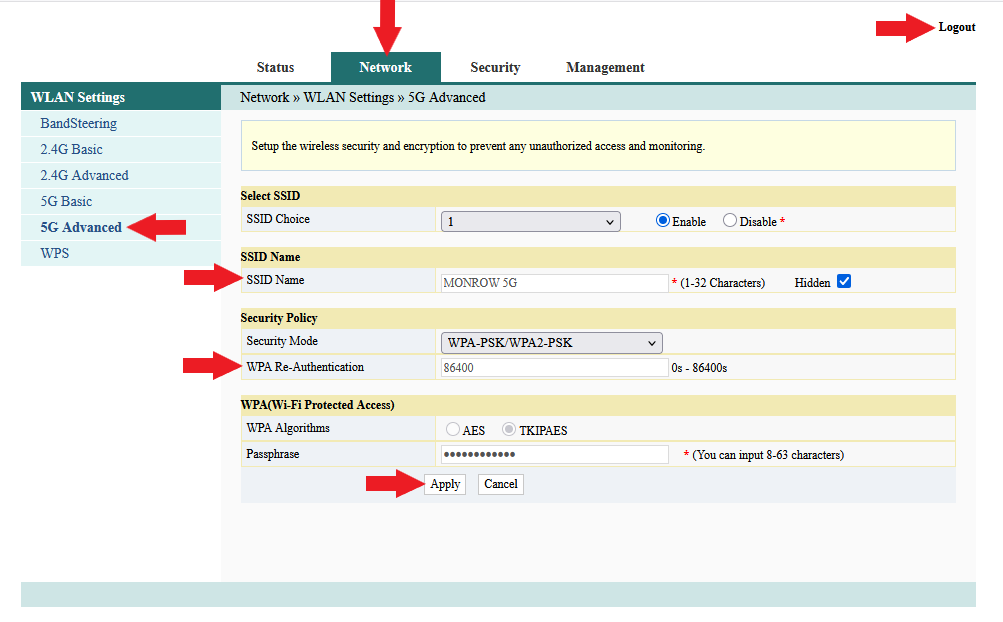The height and width of the screenshot is (622, 1003).
Task: Open 2.4G Basic settings page
Action: 72,149
